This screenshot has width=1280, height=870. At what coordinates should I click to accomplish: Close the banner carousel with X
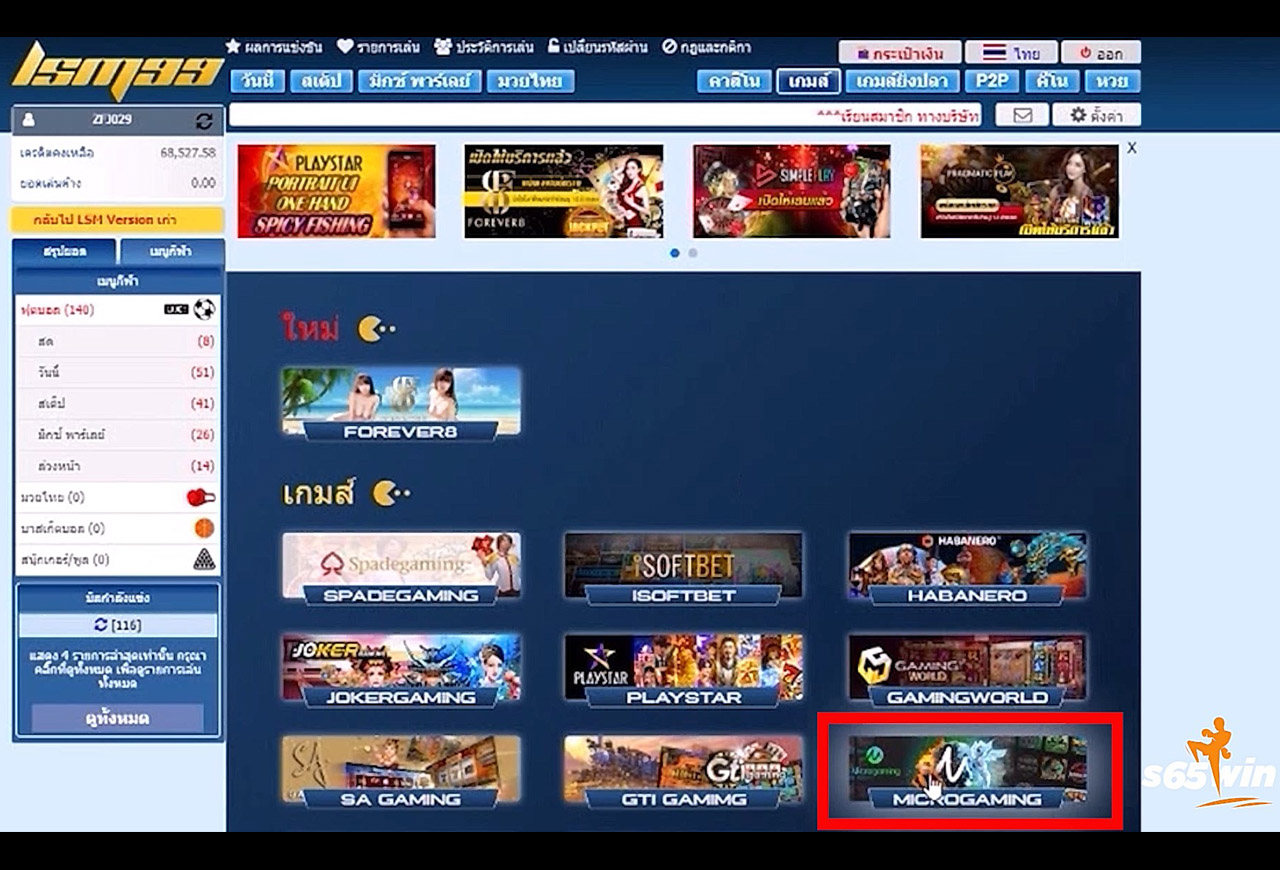point(1132,147)
